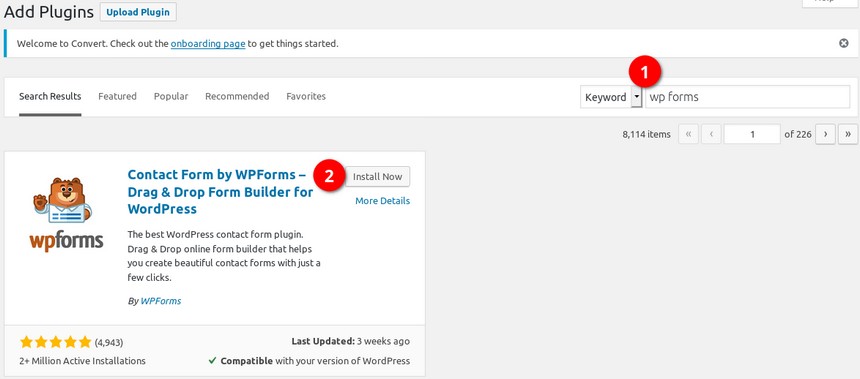The height and width of the screenshot is (379, 860).
Task: Click the '2+ Million Active Installations' text
Action: [83, 361]
